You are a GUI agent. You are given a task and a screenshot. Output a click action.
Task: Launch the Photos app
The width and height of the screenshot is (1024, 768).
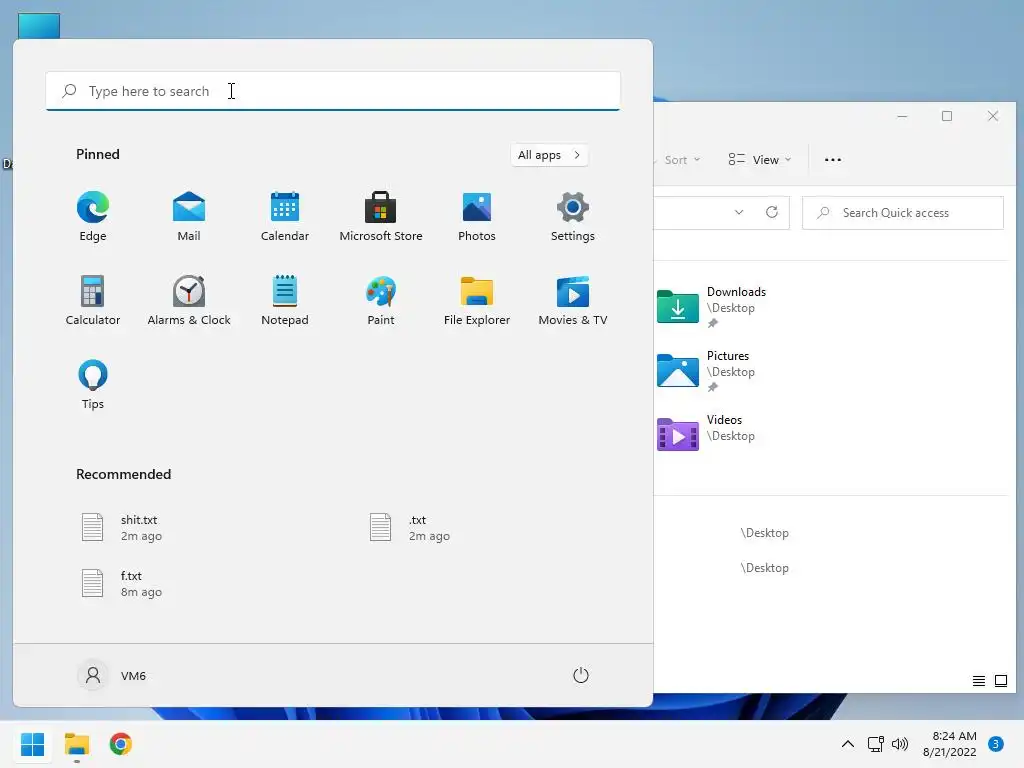(477, 217)
